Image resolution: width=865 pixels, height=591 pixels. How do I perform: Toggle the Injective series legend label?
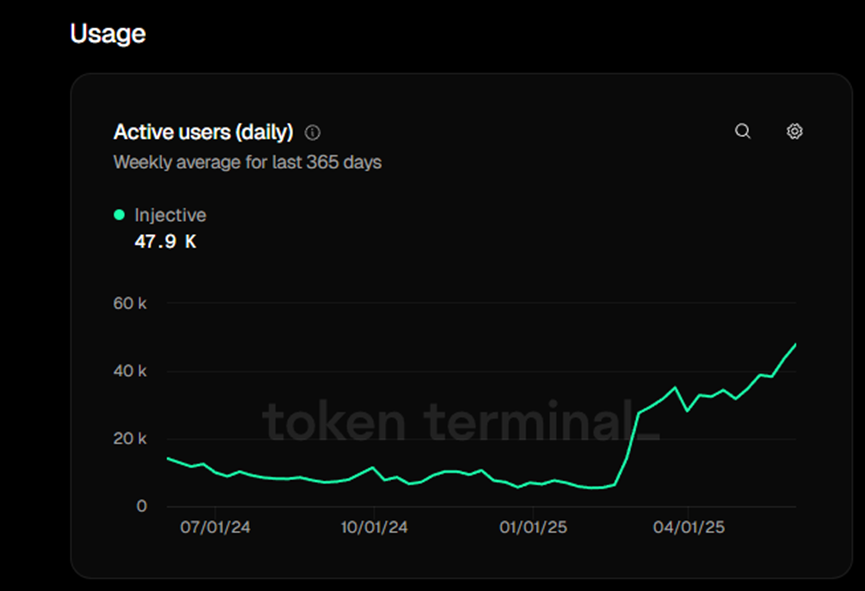[170, 215]
